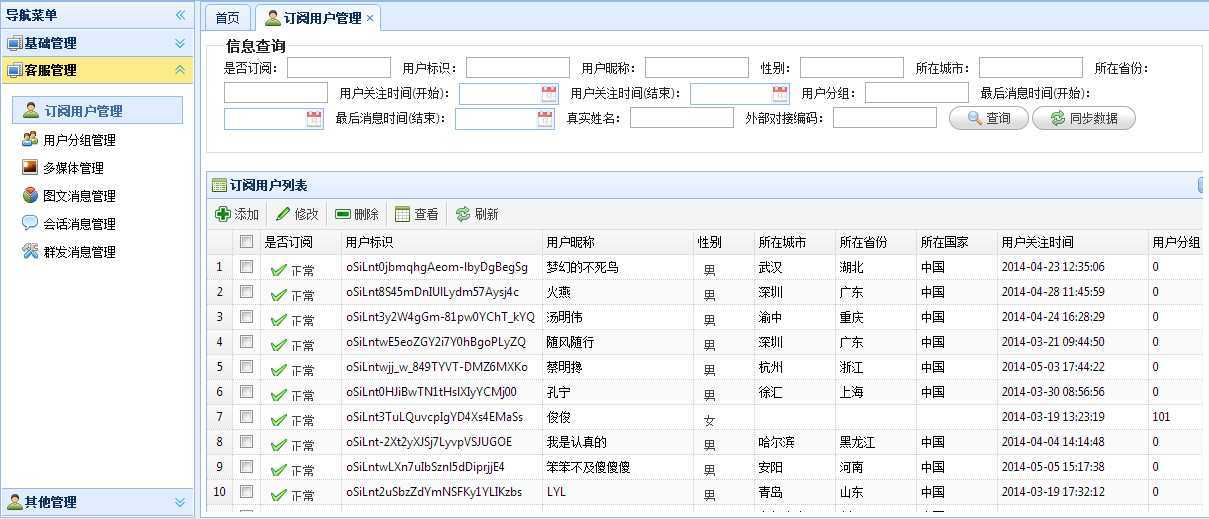Viewport: 1209px width, 519px height.
Task: Sort by the 用户昵称 column header
Action: (x=617, y=242)
